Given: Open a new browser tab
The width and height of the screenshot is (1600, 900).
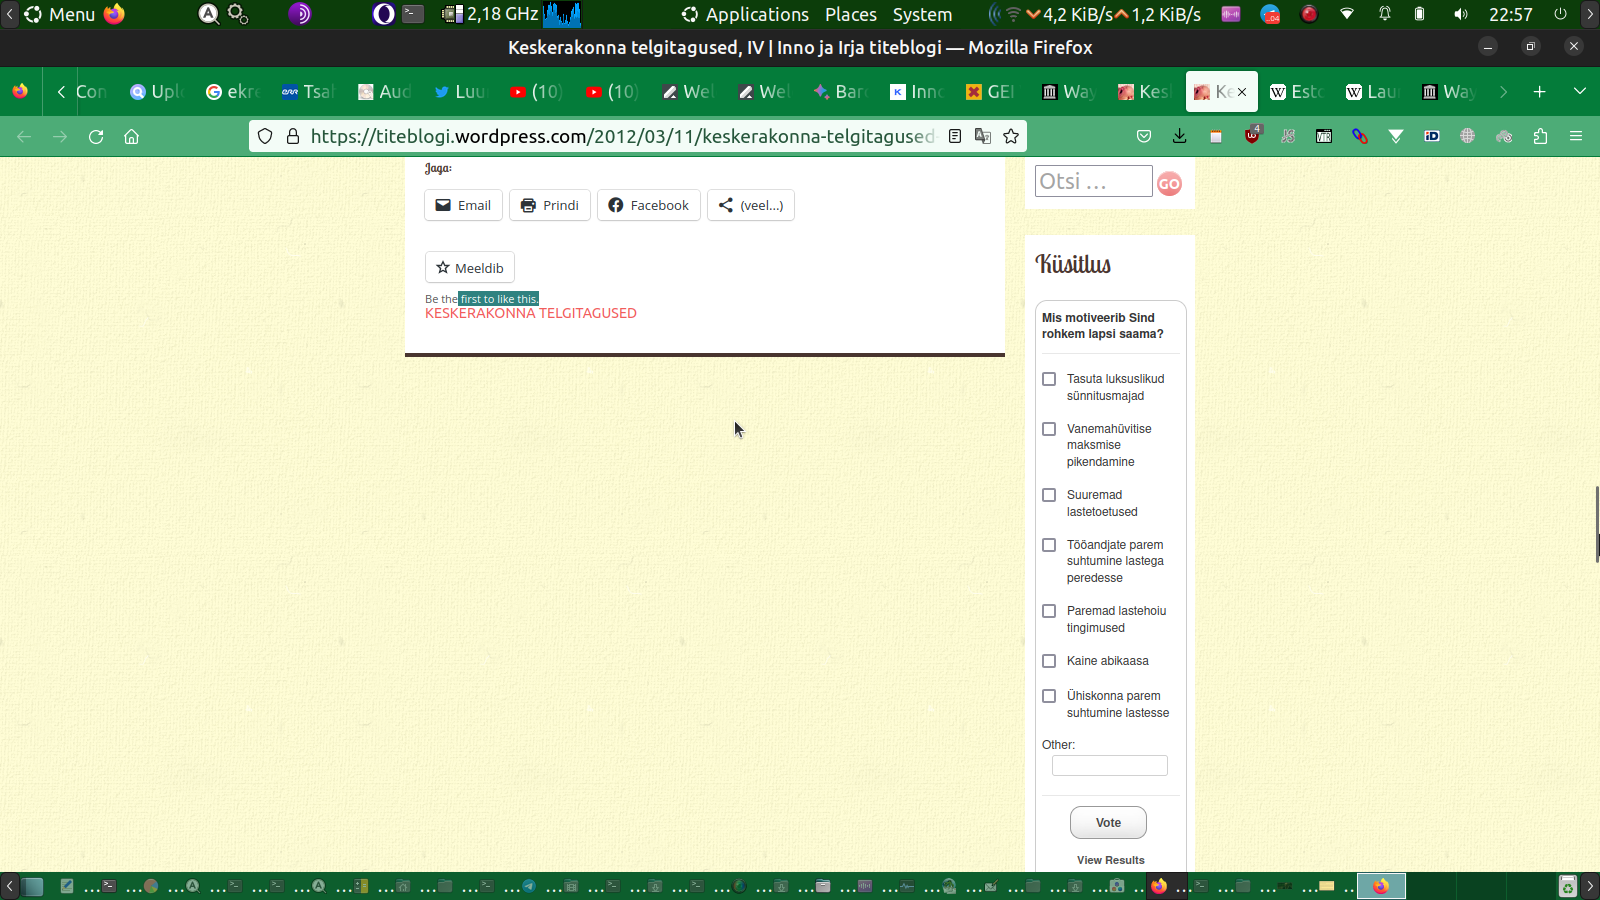Looking at the screenshot, I should (x=1540, y=92).
